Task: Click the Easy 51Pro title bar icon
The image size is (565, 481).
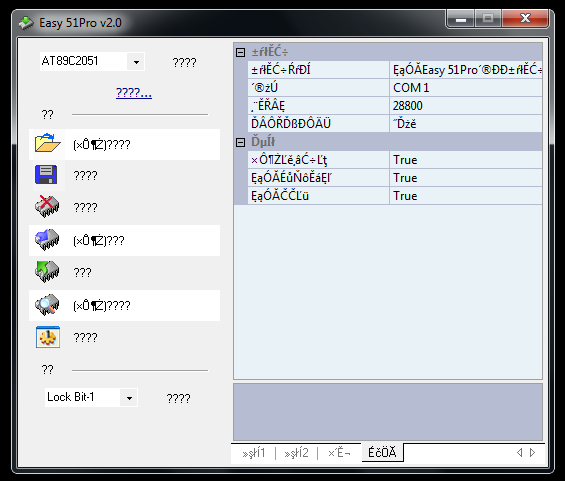Action: (26, 23)
